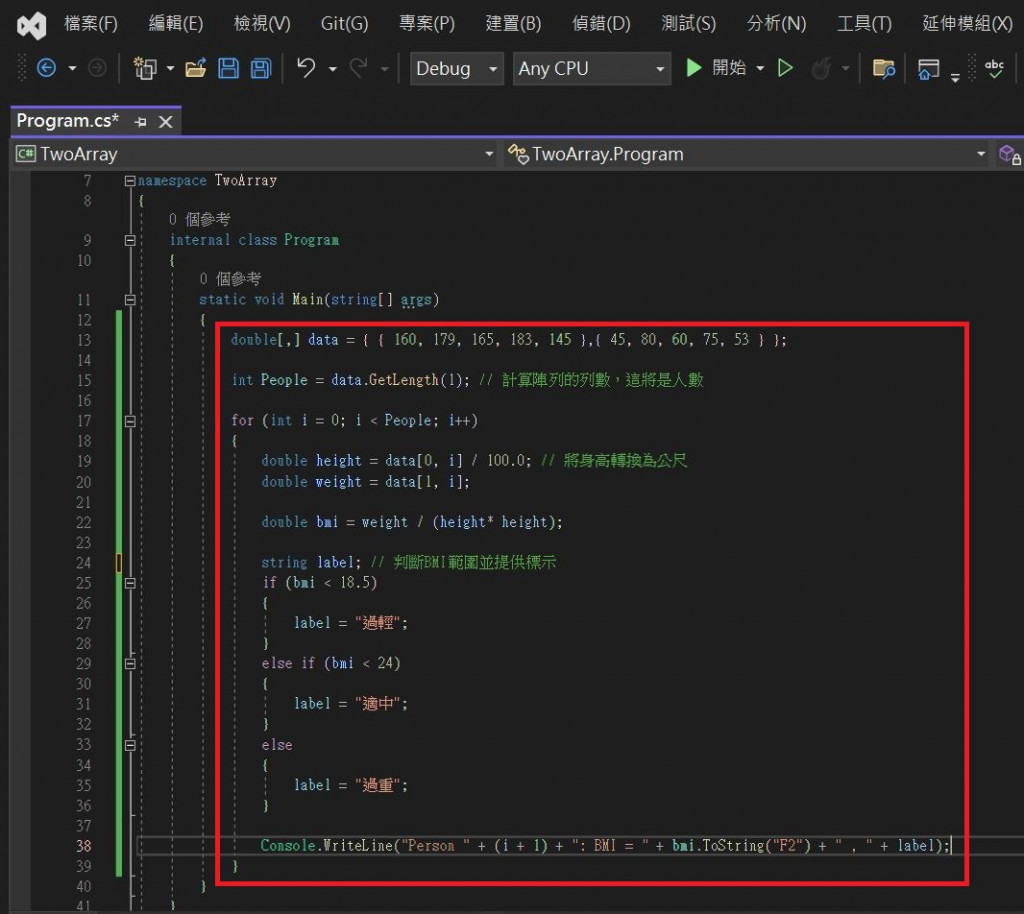Close the Program.cs tab
This screenshot has height=914, width=1024.
click(x=166, y=122)
